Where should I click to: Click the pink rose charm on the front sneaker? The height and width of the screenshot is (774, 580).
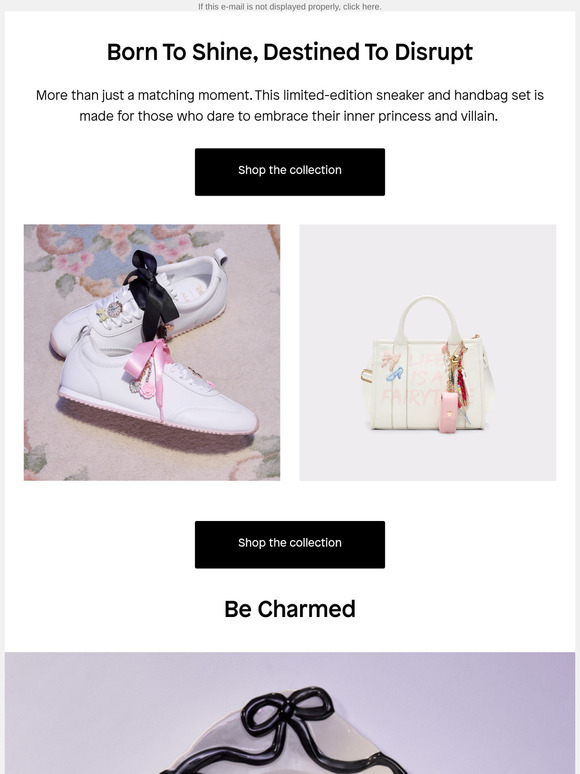pyautogui.click(x=148, y=391)
